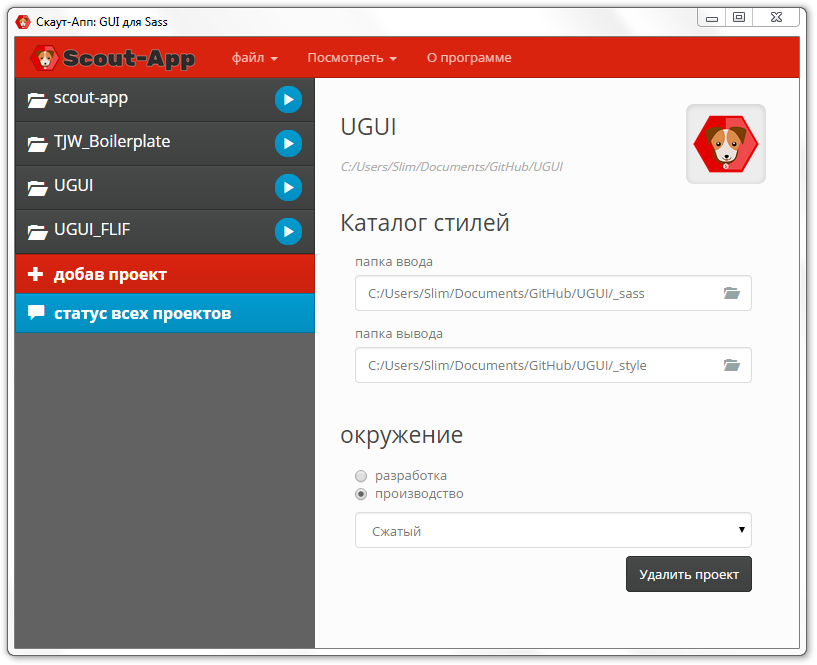Screen dimensions: 817x665
Task: Expand the Посмотреть menu
Action: 352,57
